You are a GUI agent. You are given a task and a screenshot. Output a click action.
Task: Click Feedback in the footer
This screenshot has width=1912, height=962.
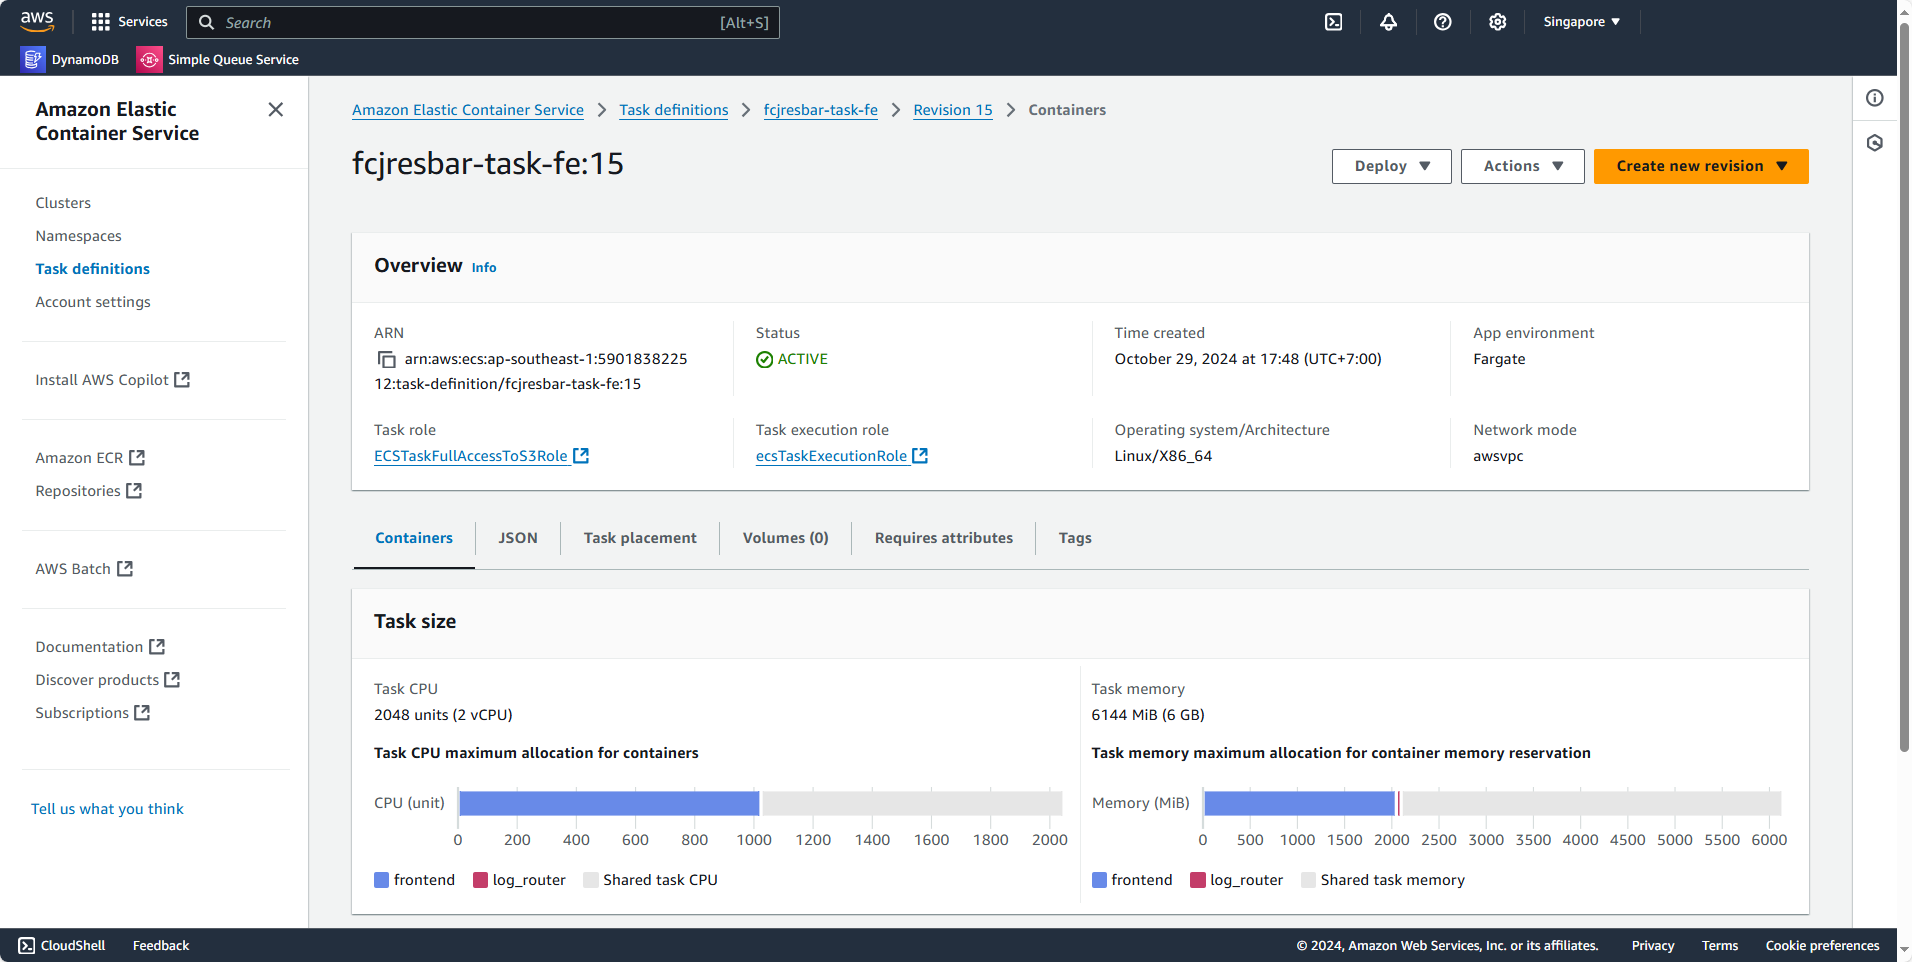pyautogui.click(x=160, y=945)
